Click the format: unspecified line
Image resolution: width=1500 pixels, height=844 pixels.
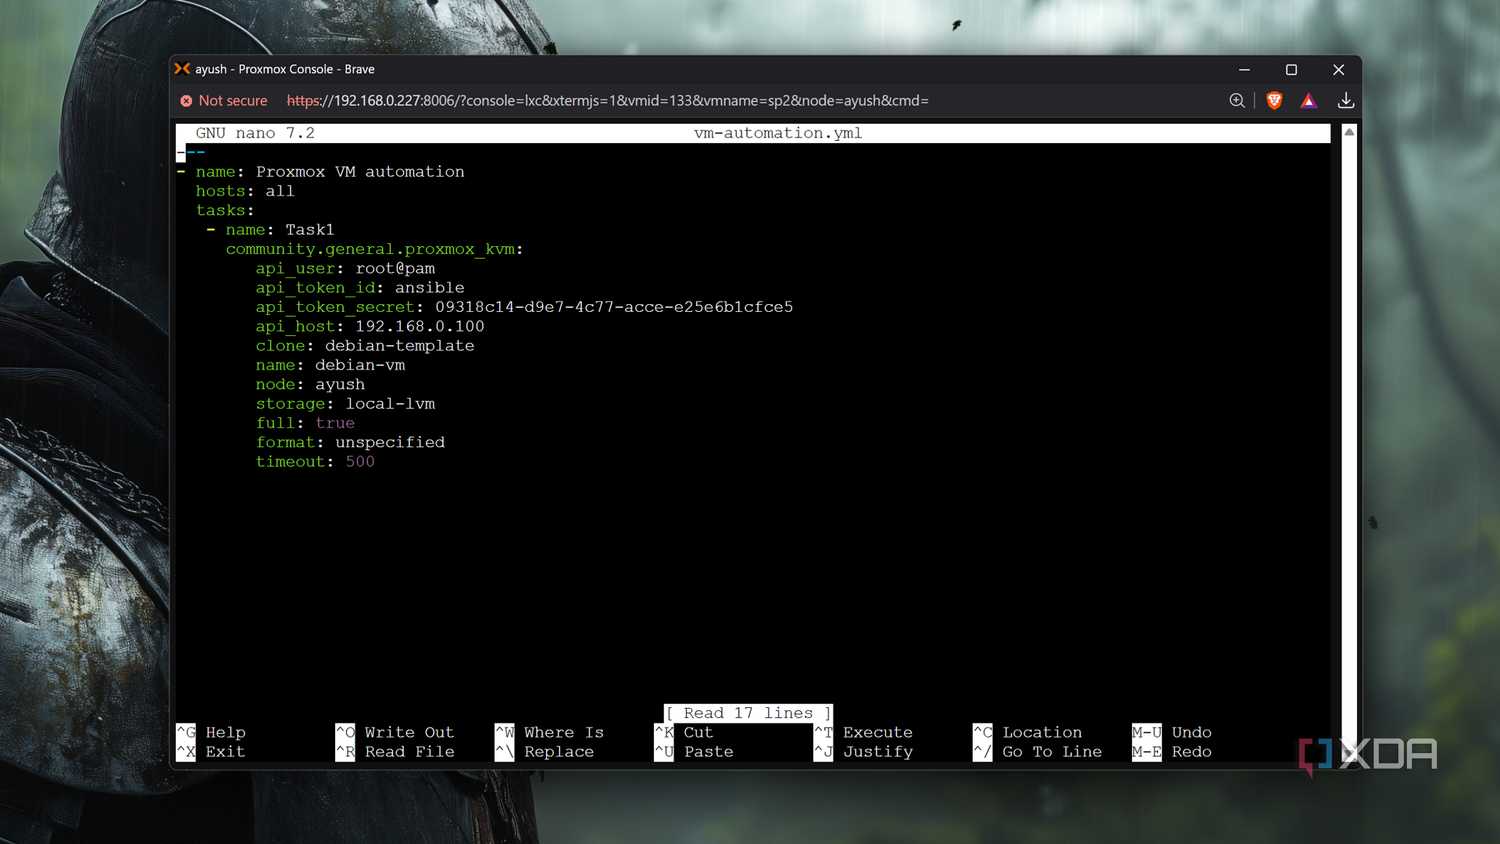pos(350,442)
